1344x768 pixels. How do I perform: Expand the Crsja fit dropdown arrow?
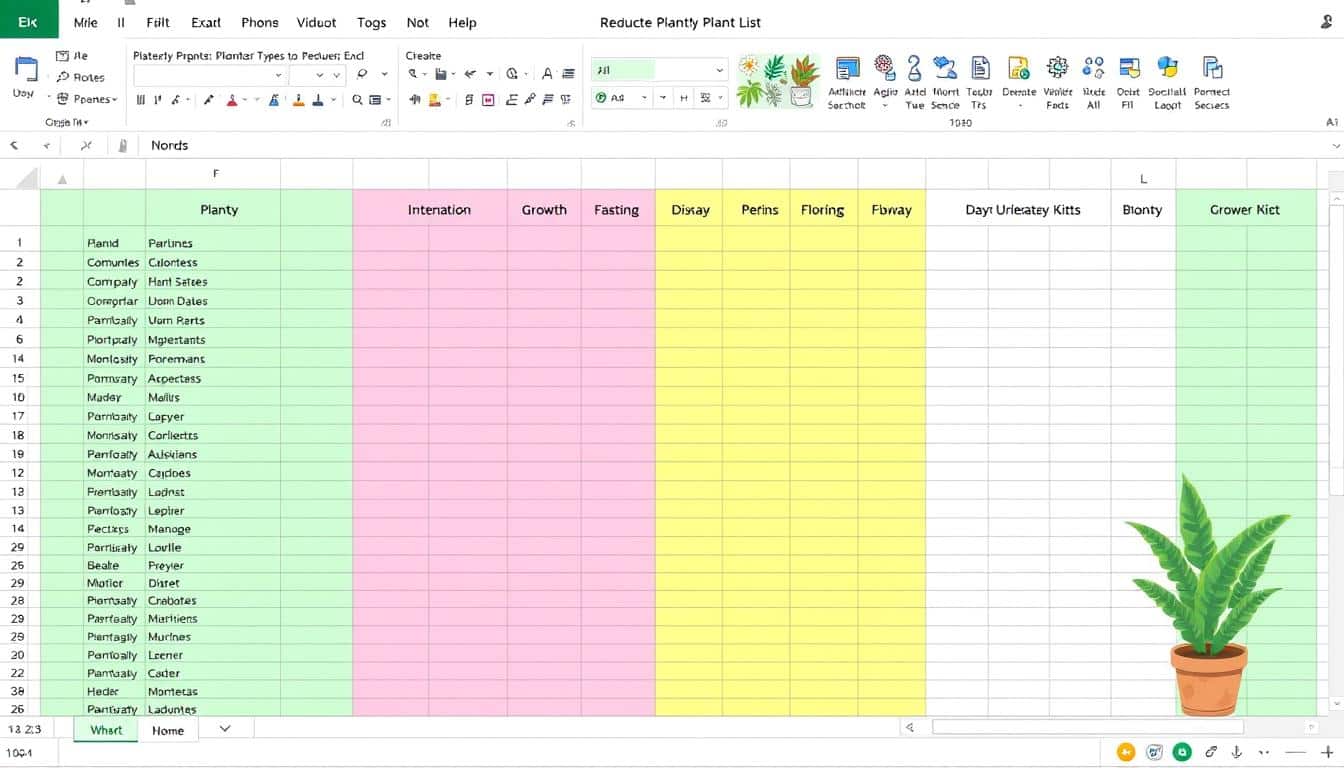pyautogui.click(x=85, y=122)
